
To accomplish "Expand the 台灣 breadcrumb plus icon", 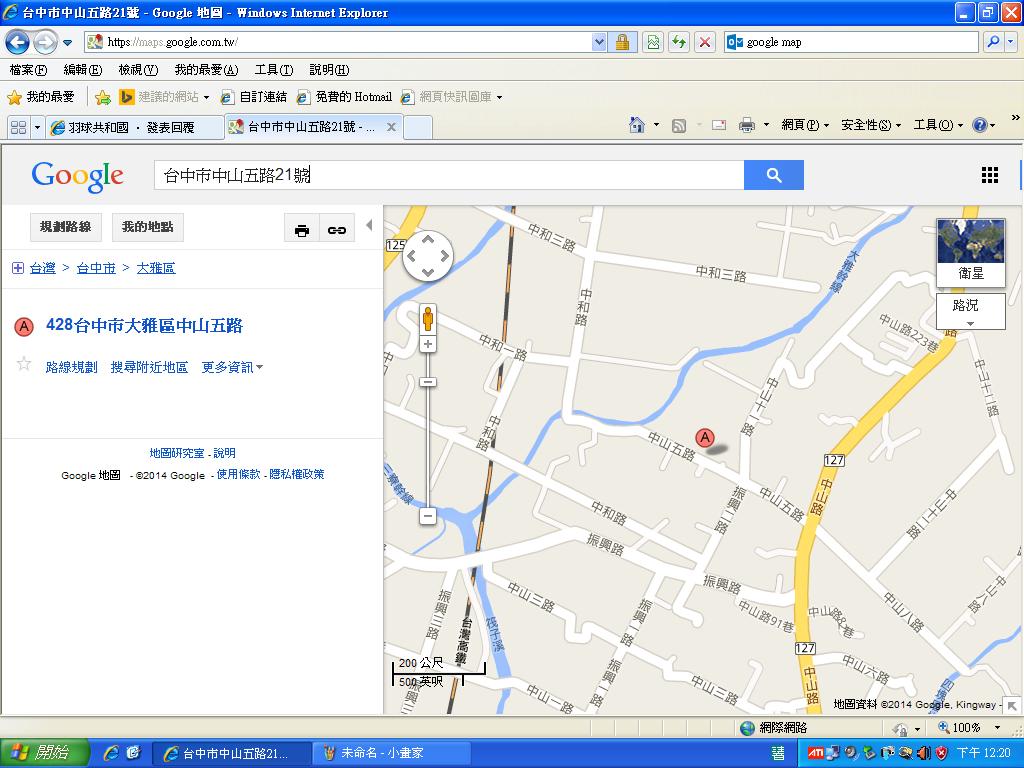I will tap(17, 268).
